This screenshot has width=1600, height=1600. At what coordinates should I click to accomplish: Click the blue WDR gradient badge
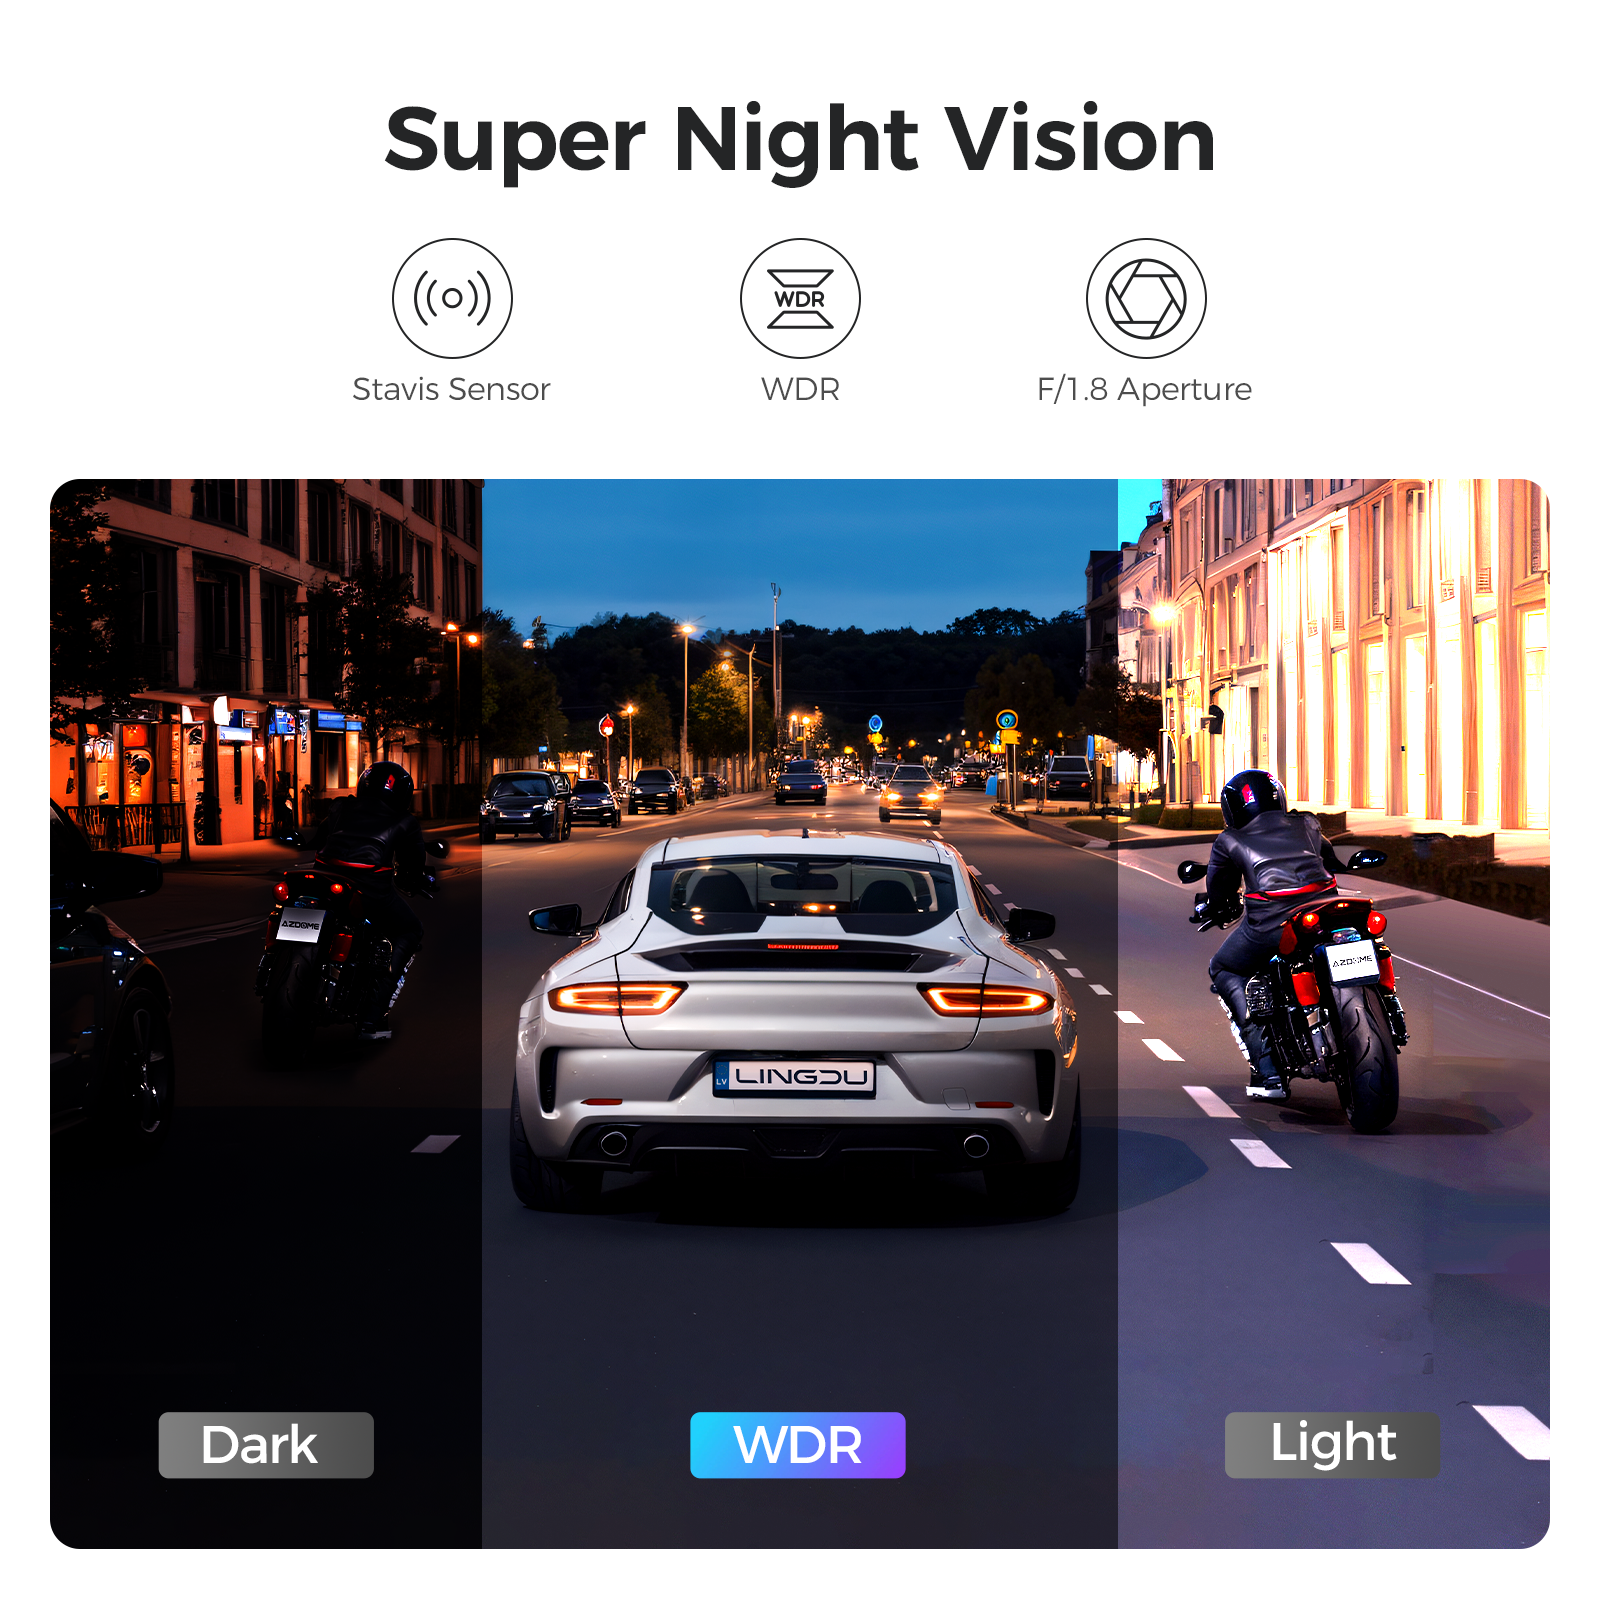click(x=798, y=1445)
